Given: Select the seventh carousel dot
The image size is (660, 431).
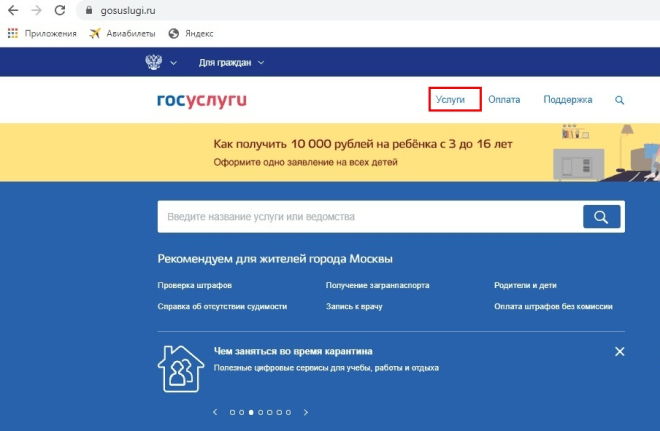Looking at the screenshot, I should tap(288, 412).
